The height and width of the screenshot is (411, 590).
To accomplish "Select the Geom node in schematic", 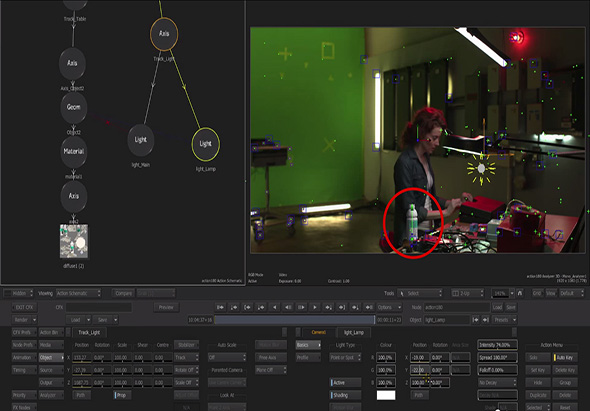I will tap(73, 108).
